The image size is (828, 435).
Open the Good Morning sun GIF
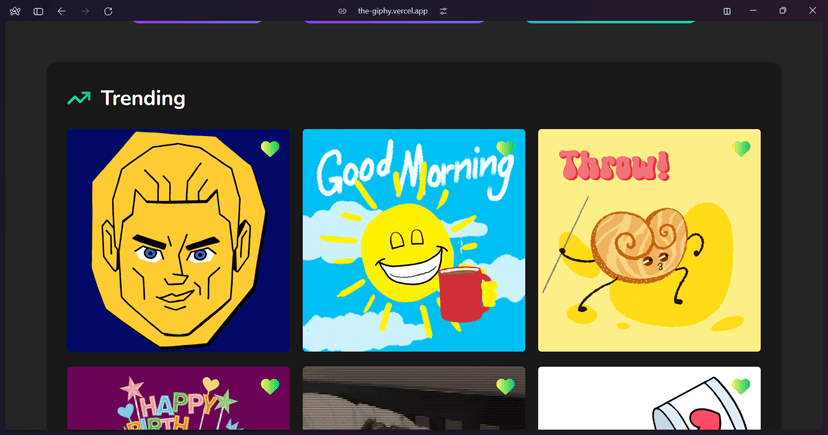pos(414,240)
